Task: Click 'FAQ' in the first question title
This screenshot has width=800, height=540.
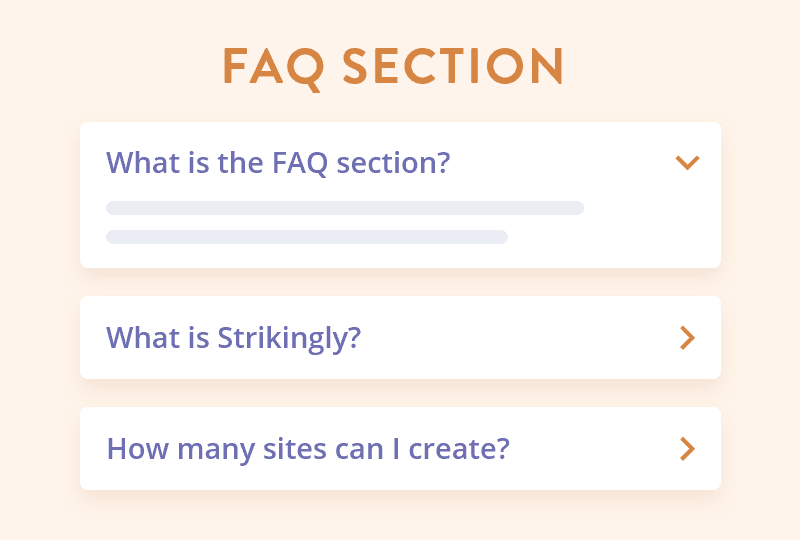Action: click(300, 162)
